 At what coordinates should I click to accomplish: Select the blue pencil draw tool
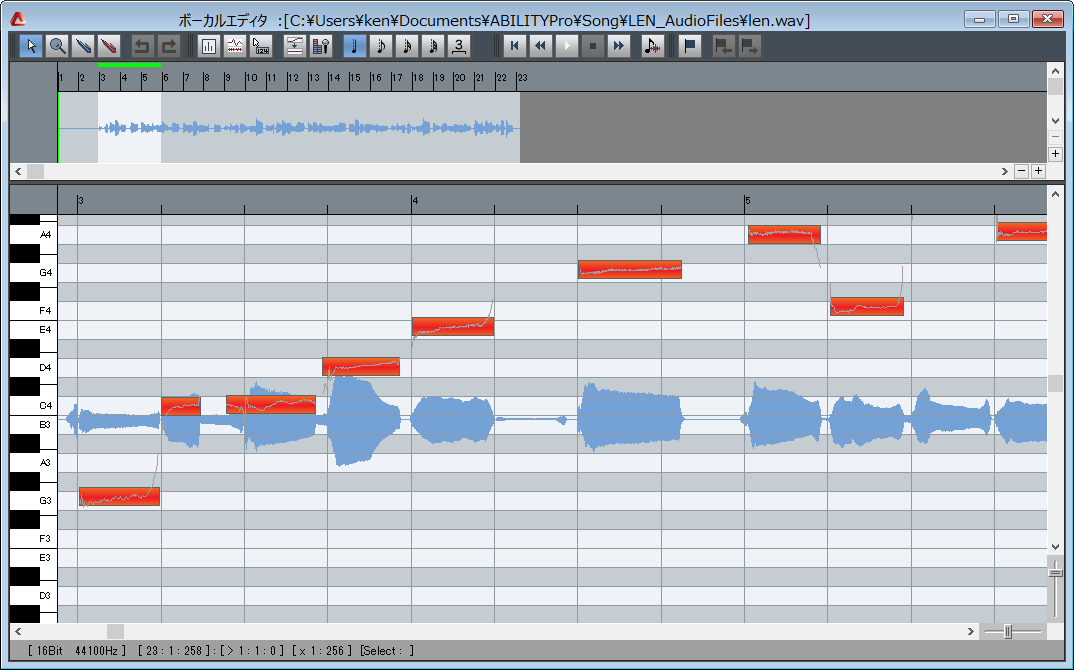[83, 46]
